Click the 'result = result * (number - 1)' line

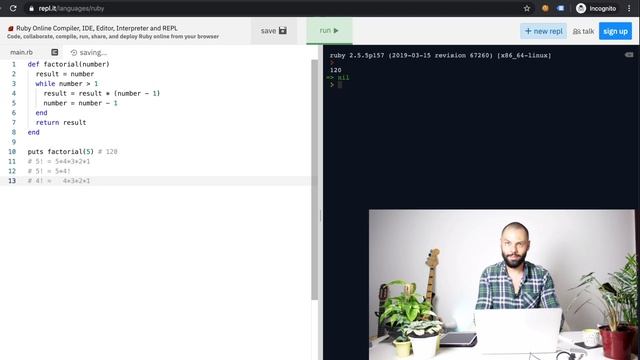click(x=102, y=93)
